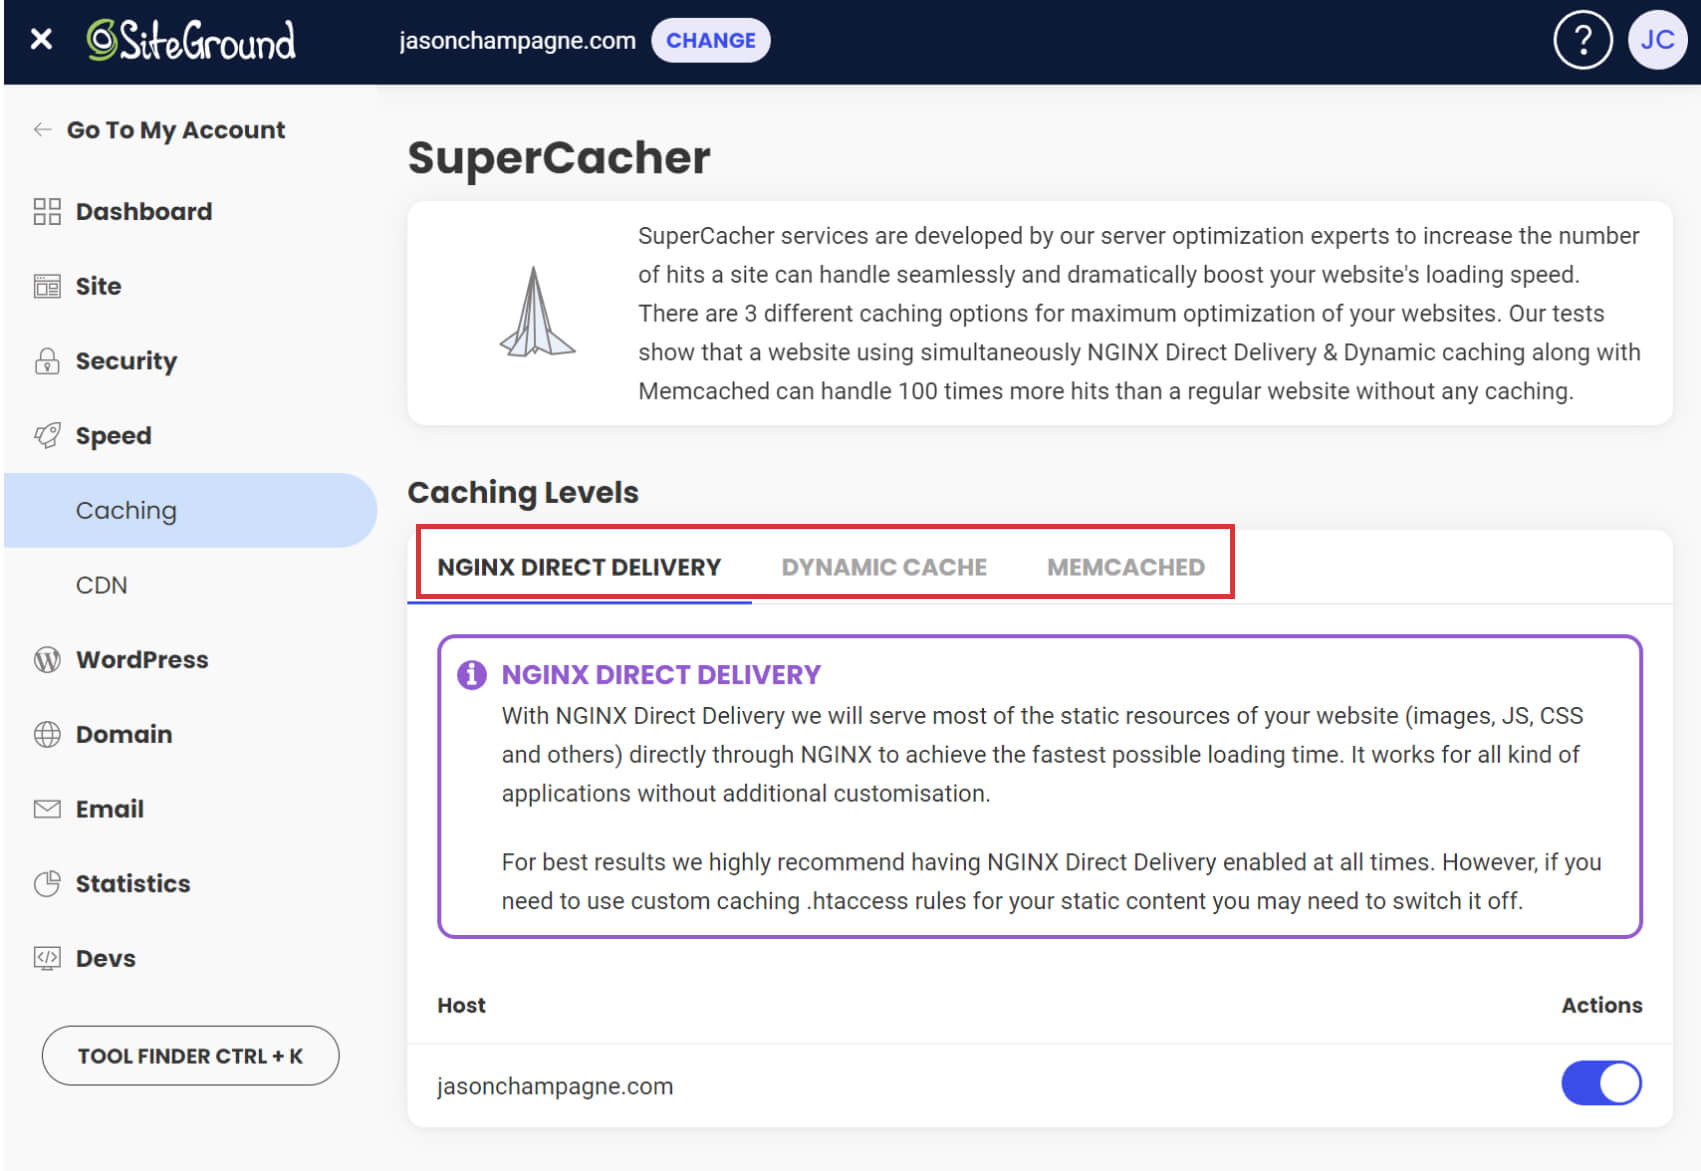Close the sidebar with the X icon
This screenshot has height=1171, width=1701.
(41, 40)
